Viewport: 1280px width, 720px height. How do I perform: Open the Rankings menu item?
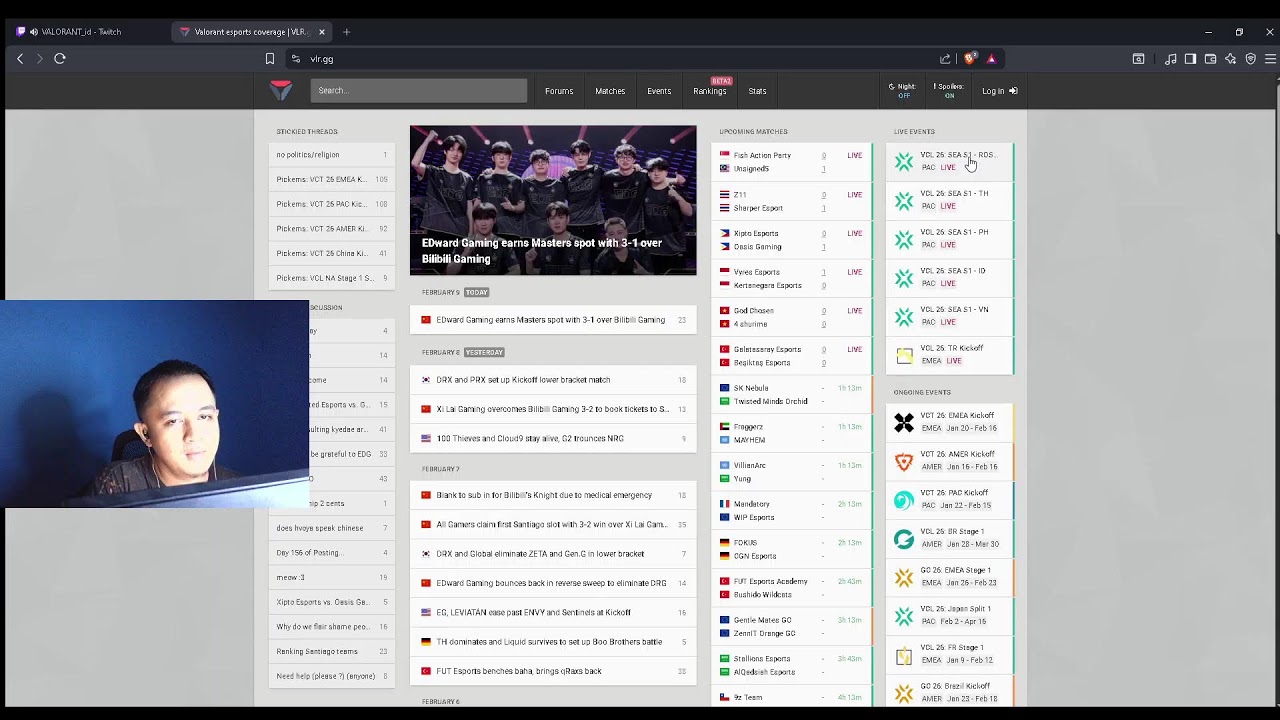tap(710, 91)
